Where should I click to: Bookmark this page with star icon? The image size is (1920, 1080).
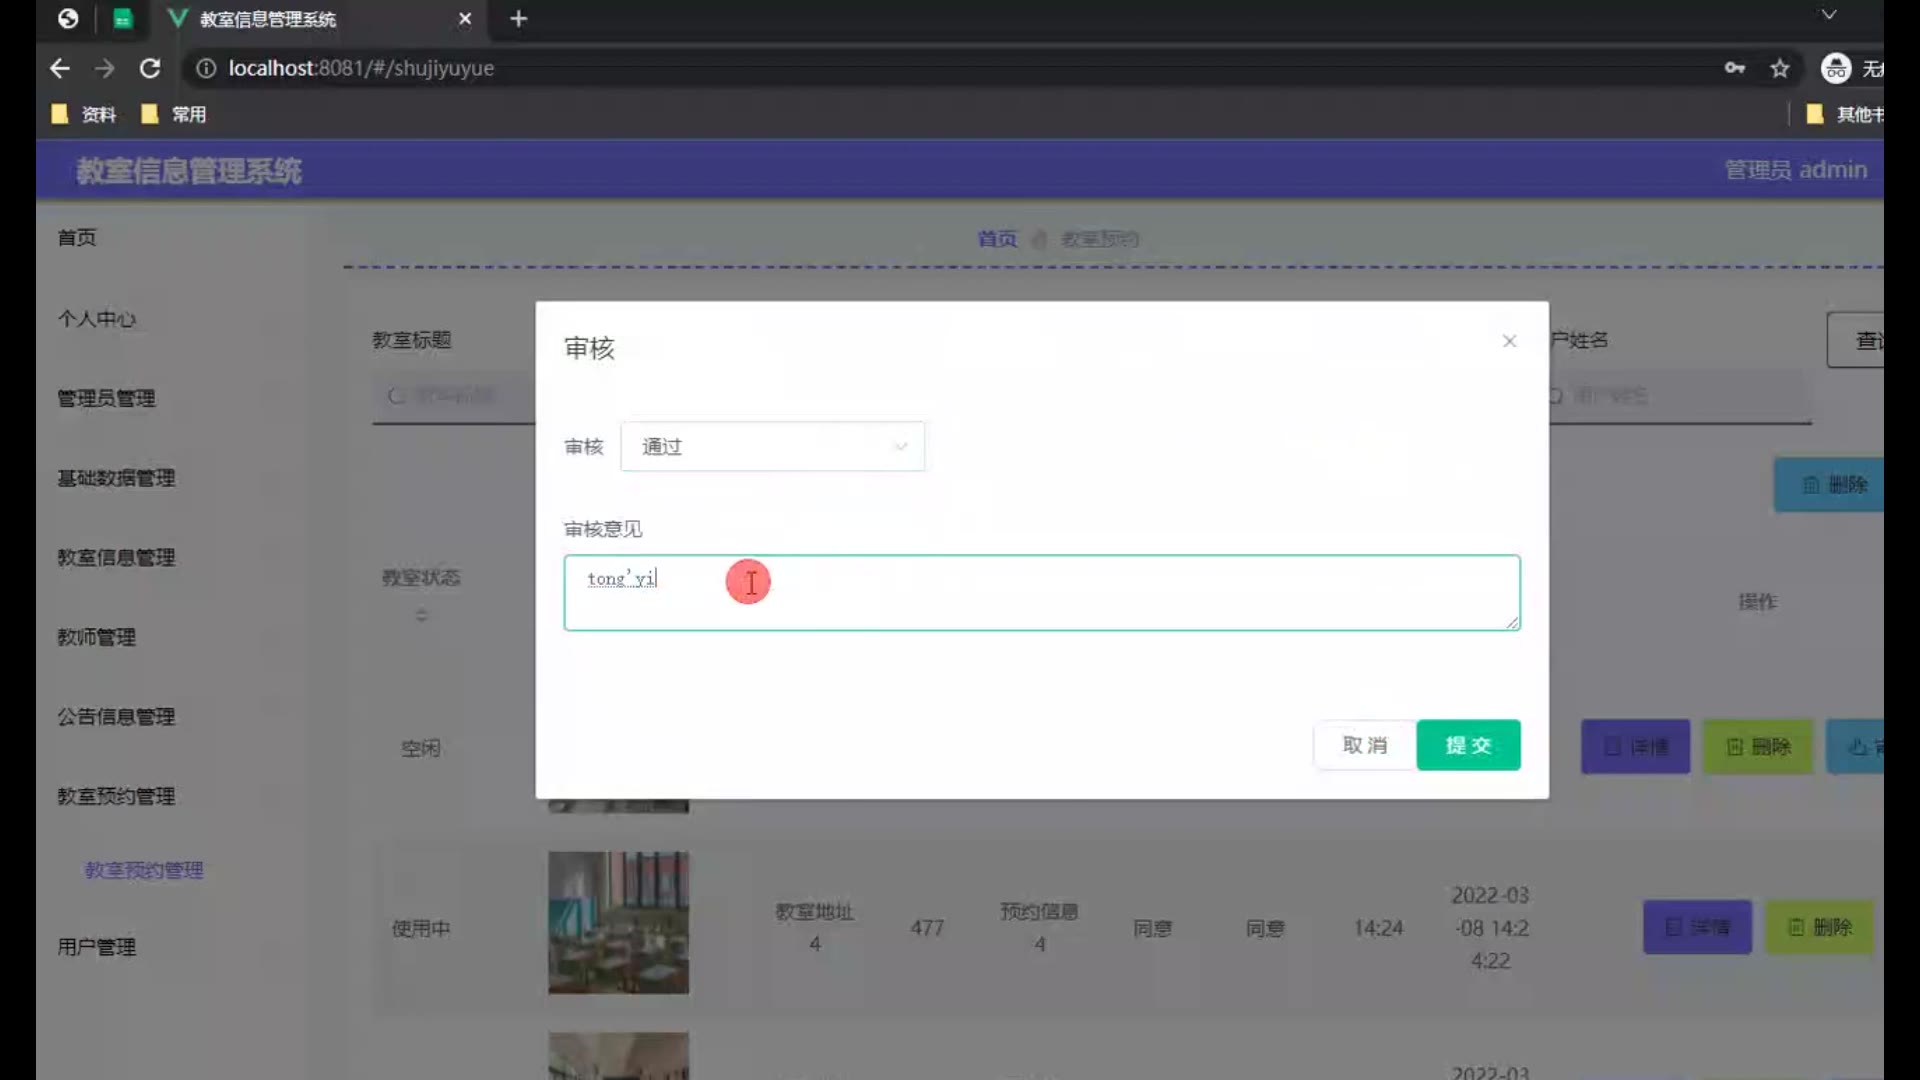pos(1780,68)
